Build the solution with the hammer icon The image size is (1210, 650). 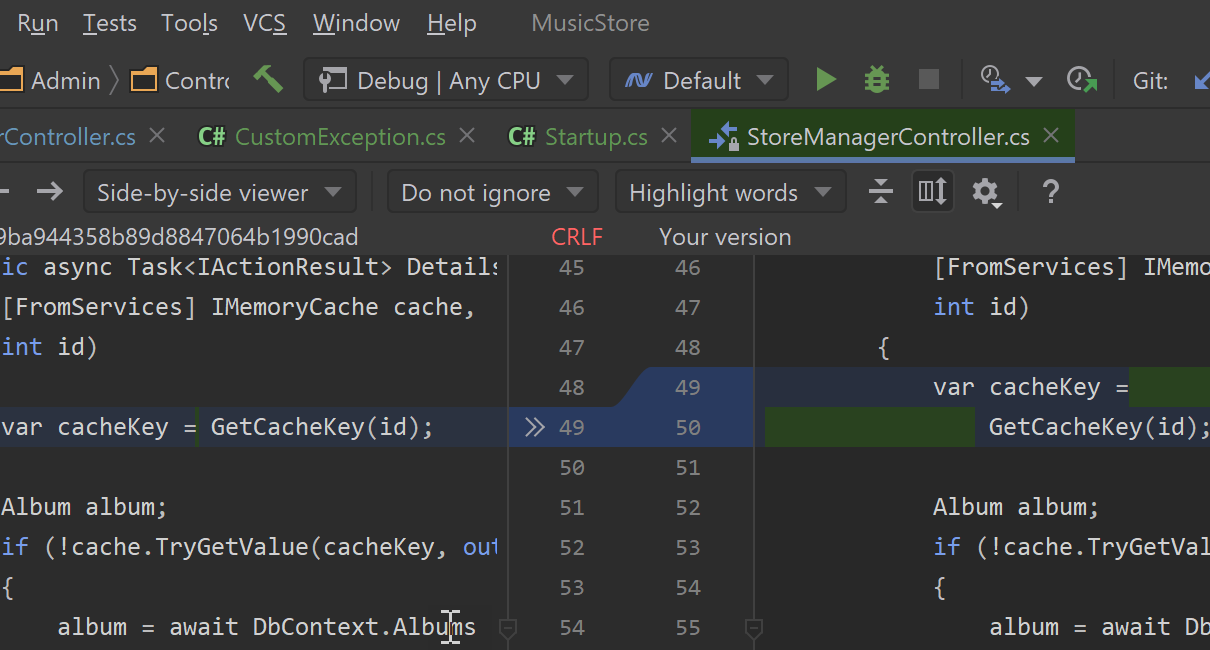[x=268, y=79]
